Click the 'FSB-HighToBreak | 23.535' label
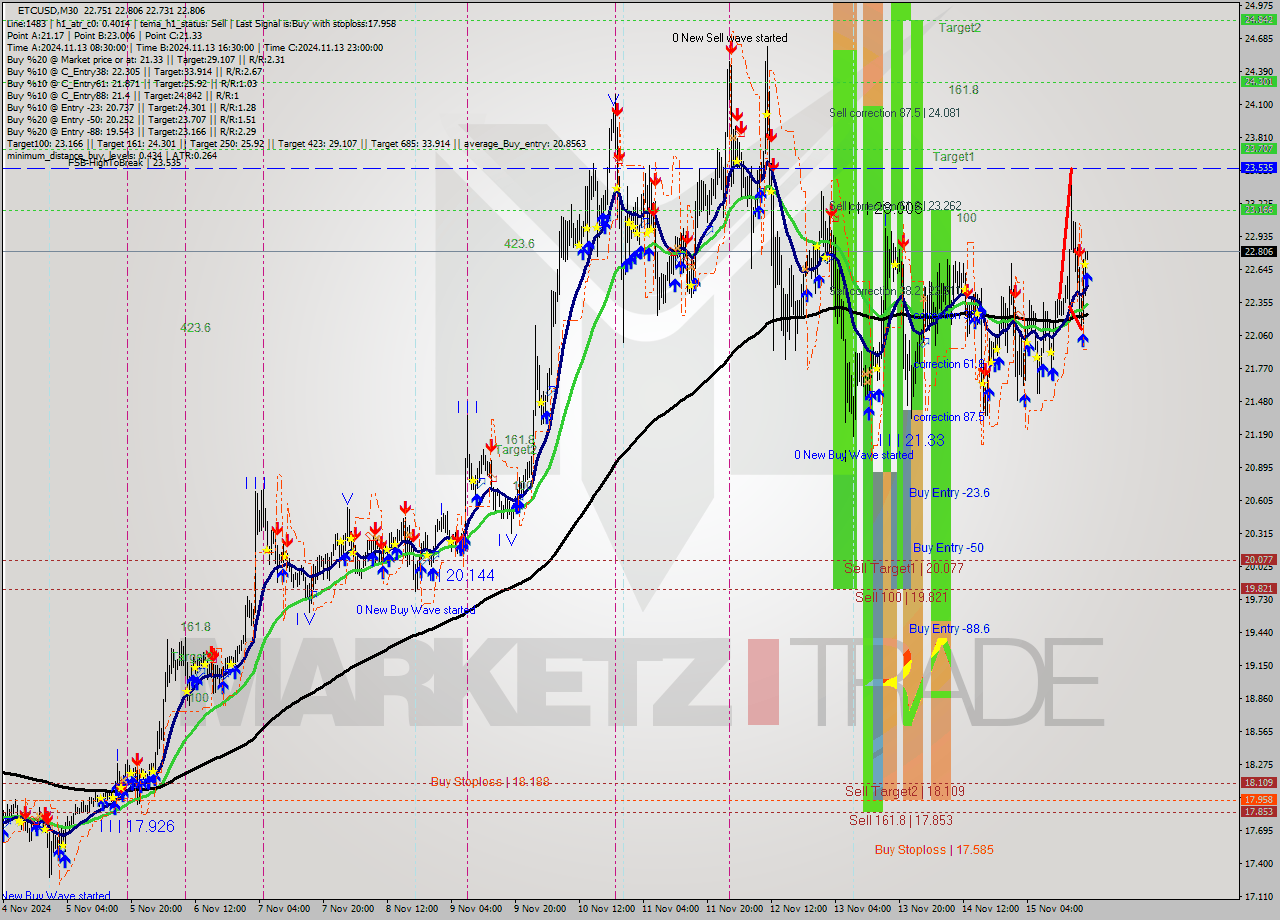Image resolution: width=1280 pixels, height=920 pixels. tap(124, 163)
